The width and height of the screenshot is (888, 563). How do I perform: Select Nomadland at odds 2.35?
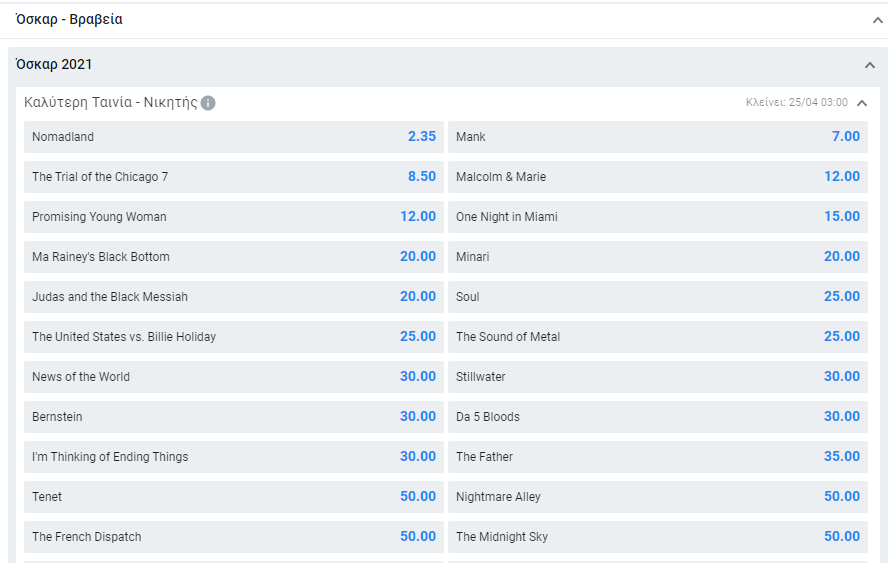coord(233,137)
